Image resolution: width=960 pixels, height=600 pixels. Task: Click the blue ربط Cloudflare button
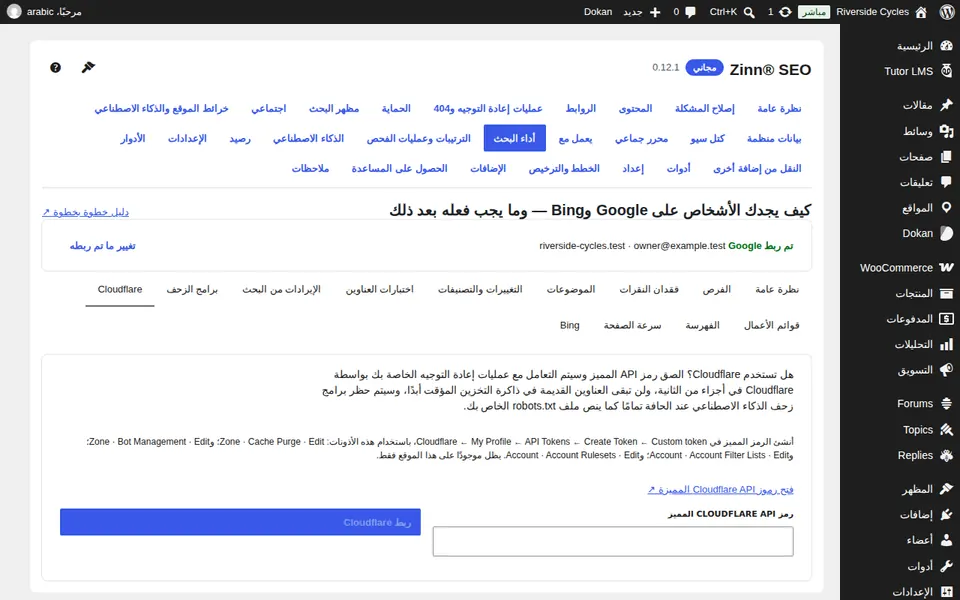(x=240, y=522)
